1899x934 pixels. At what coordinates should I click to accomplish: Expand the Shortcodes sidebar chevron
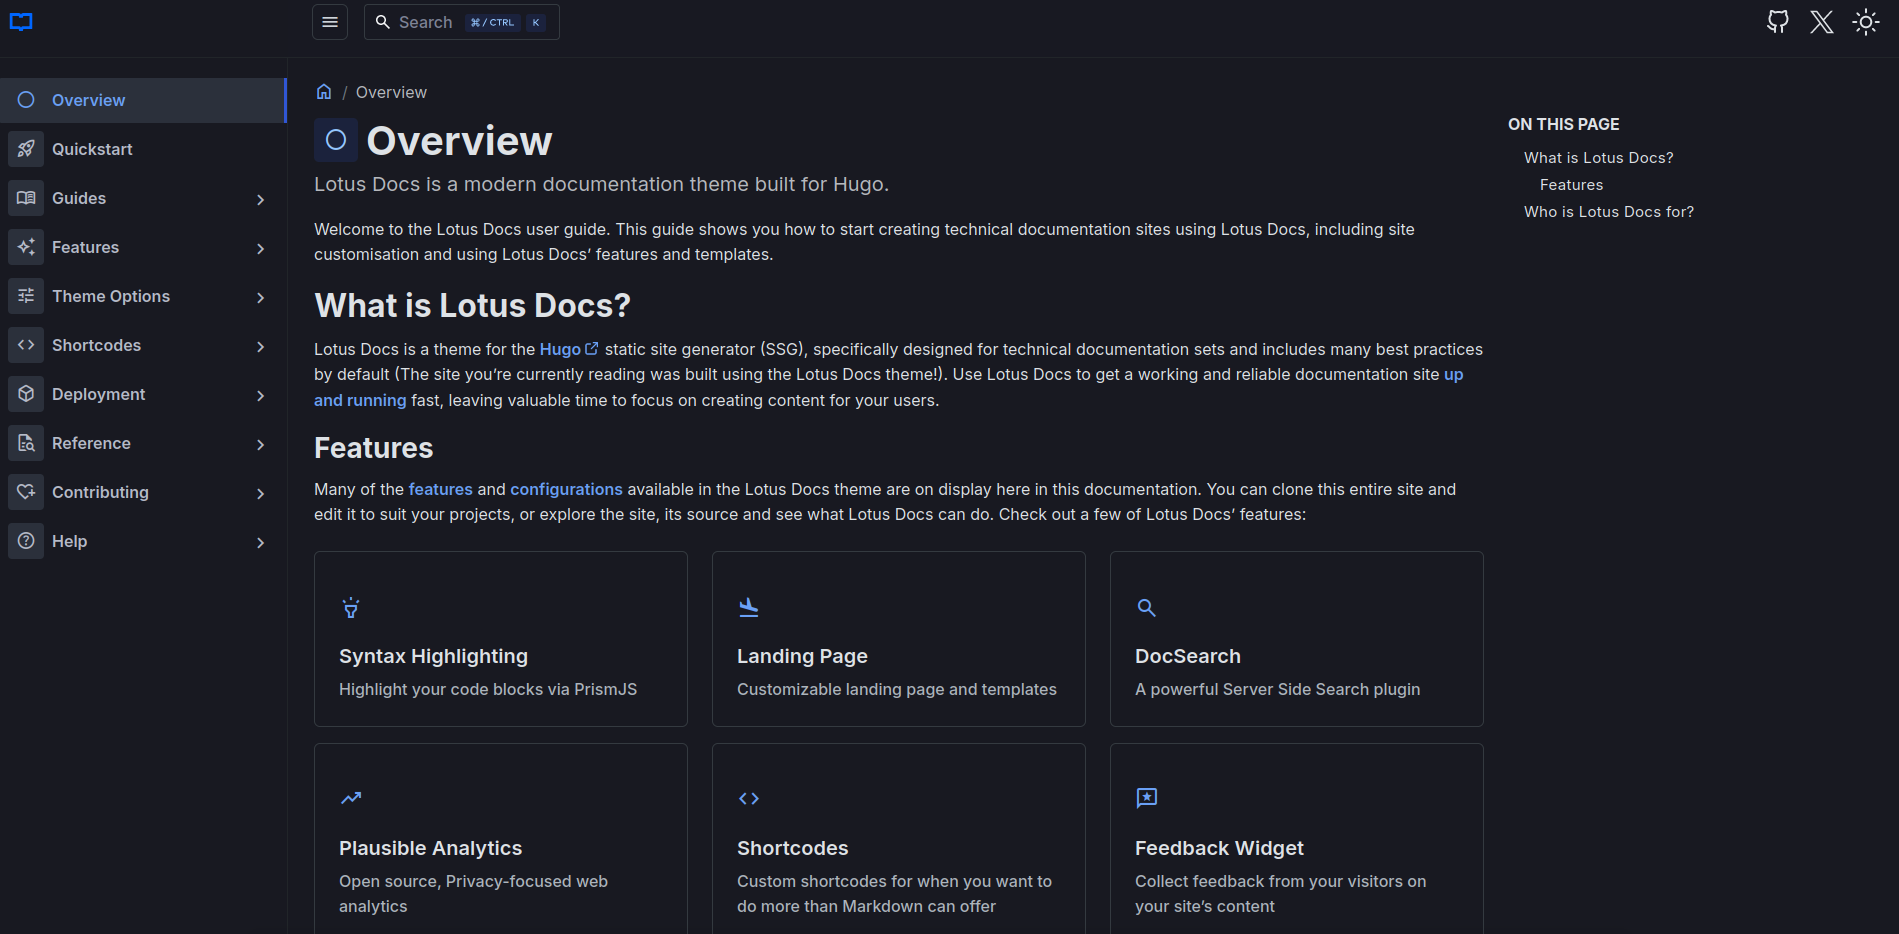click(x=260, y=346)
